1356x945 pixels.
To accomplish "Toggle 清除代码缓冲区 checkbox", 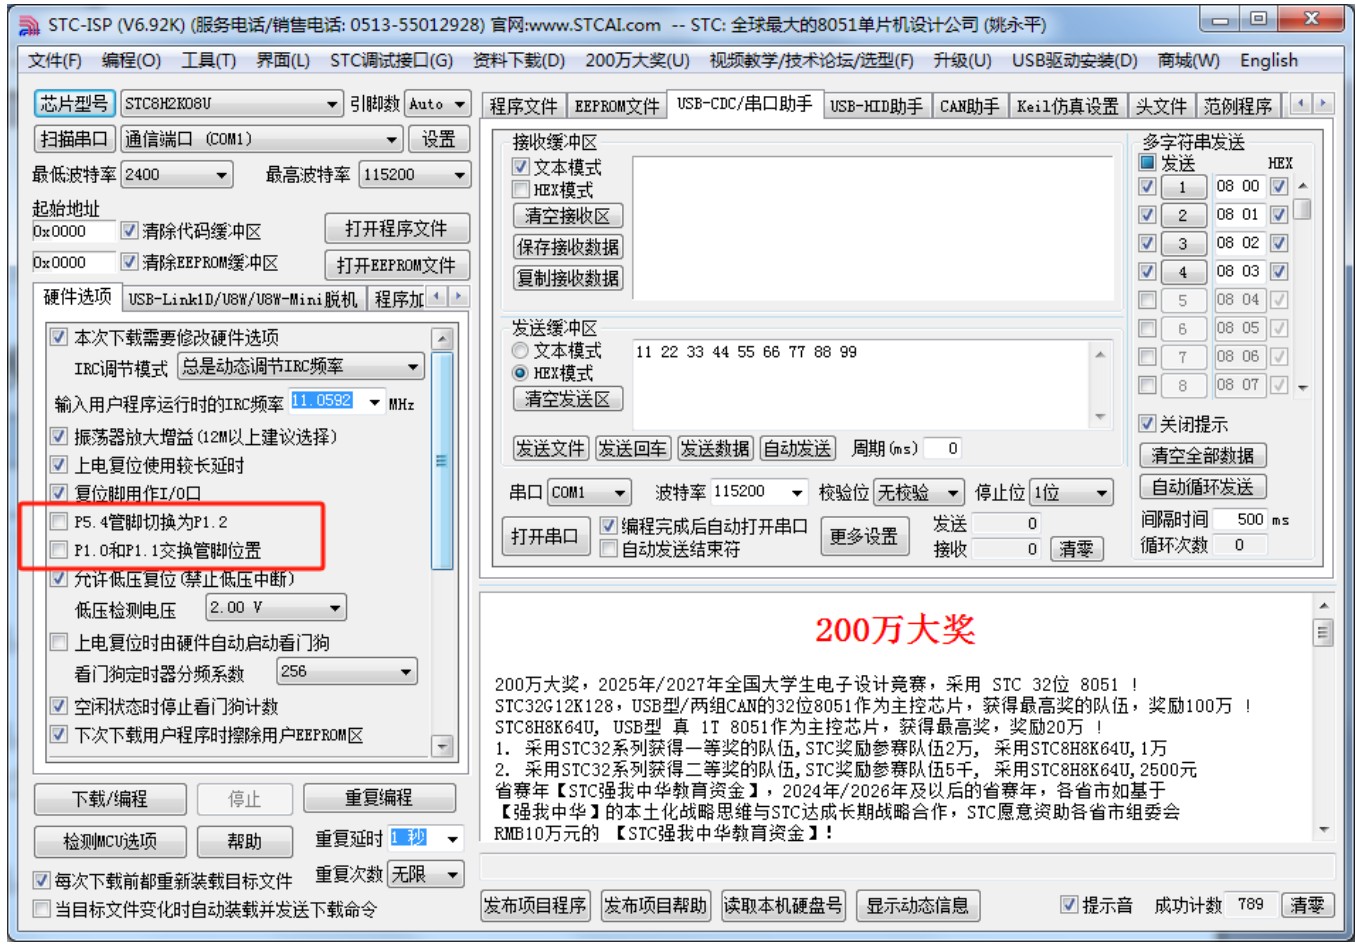I will pyautogui.click(x=129, y=231).
